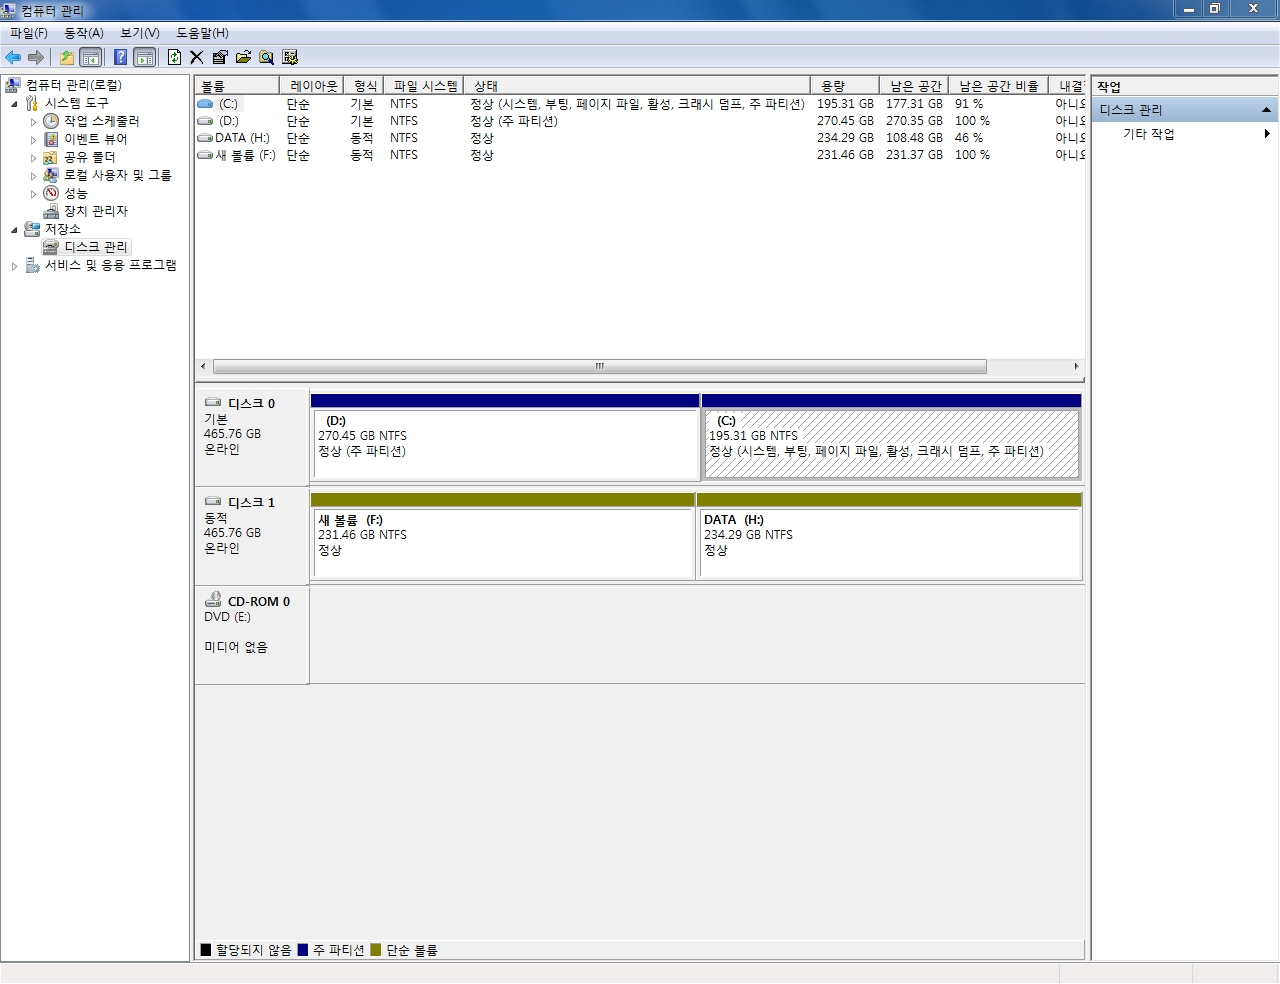Select the 저장소 tree icon

[x=32, y=229]
